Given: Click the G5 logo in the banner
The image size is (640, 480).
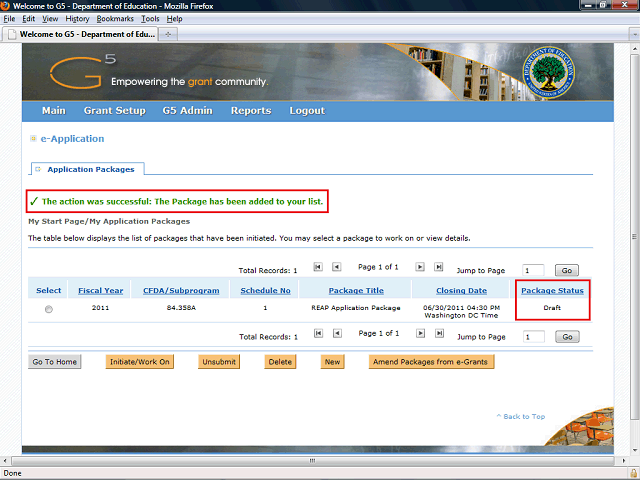Looking at the screenshot, I should pyautogui.click(x=83, y=72).
